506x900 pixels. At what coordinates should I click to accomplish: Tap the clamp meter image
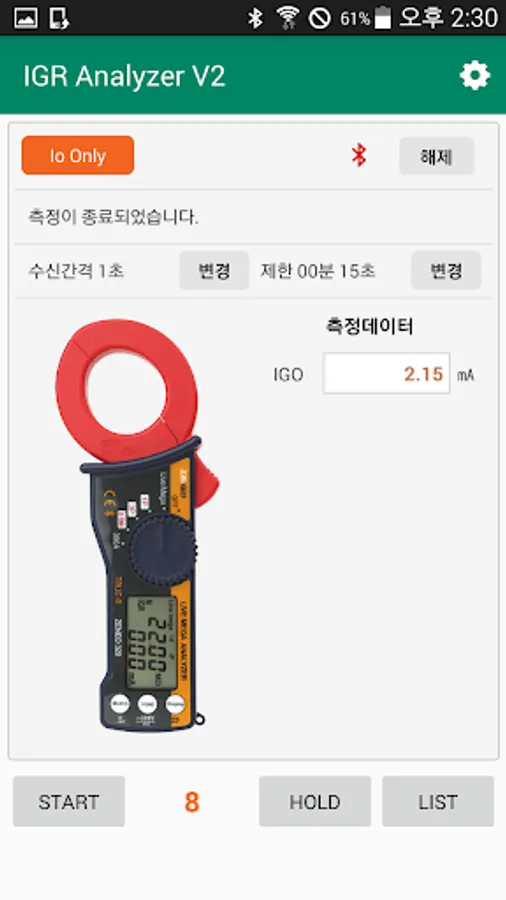[x=137, y=525]
